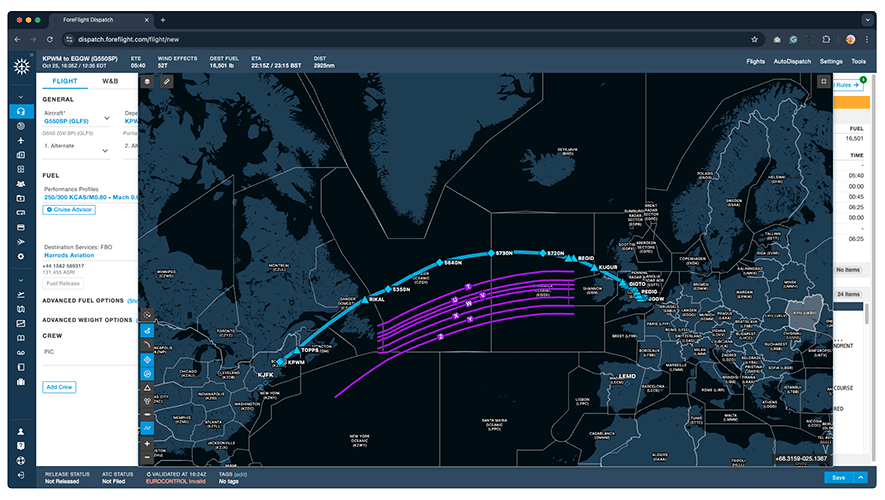Image resolution: width=885 pixels, height=500 pixels.
Task: Expand the 1. Alternate dropdown
Action: tap(105, 151)
